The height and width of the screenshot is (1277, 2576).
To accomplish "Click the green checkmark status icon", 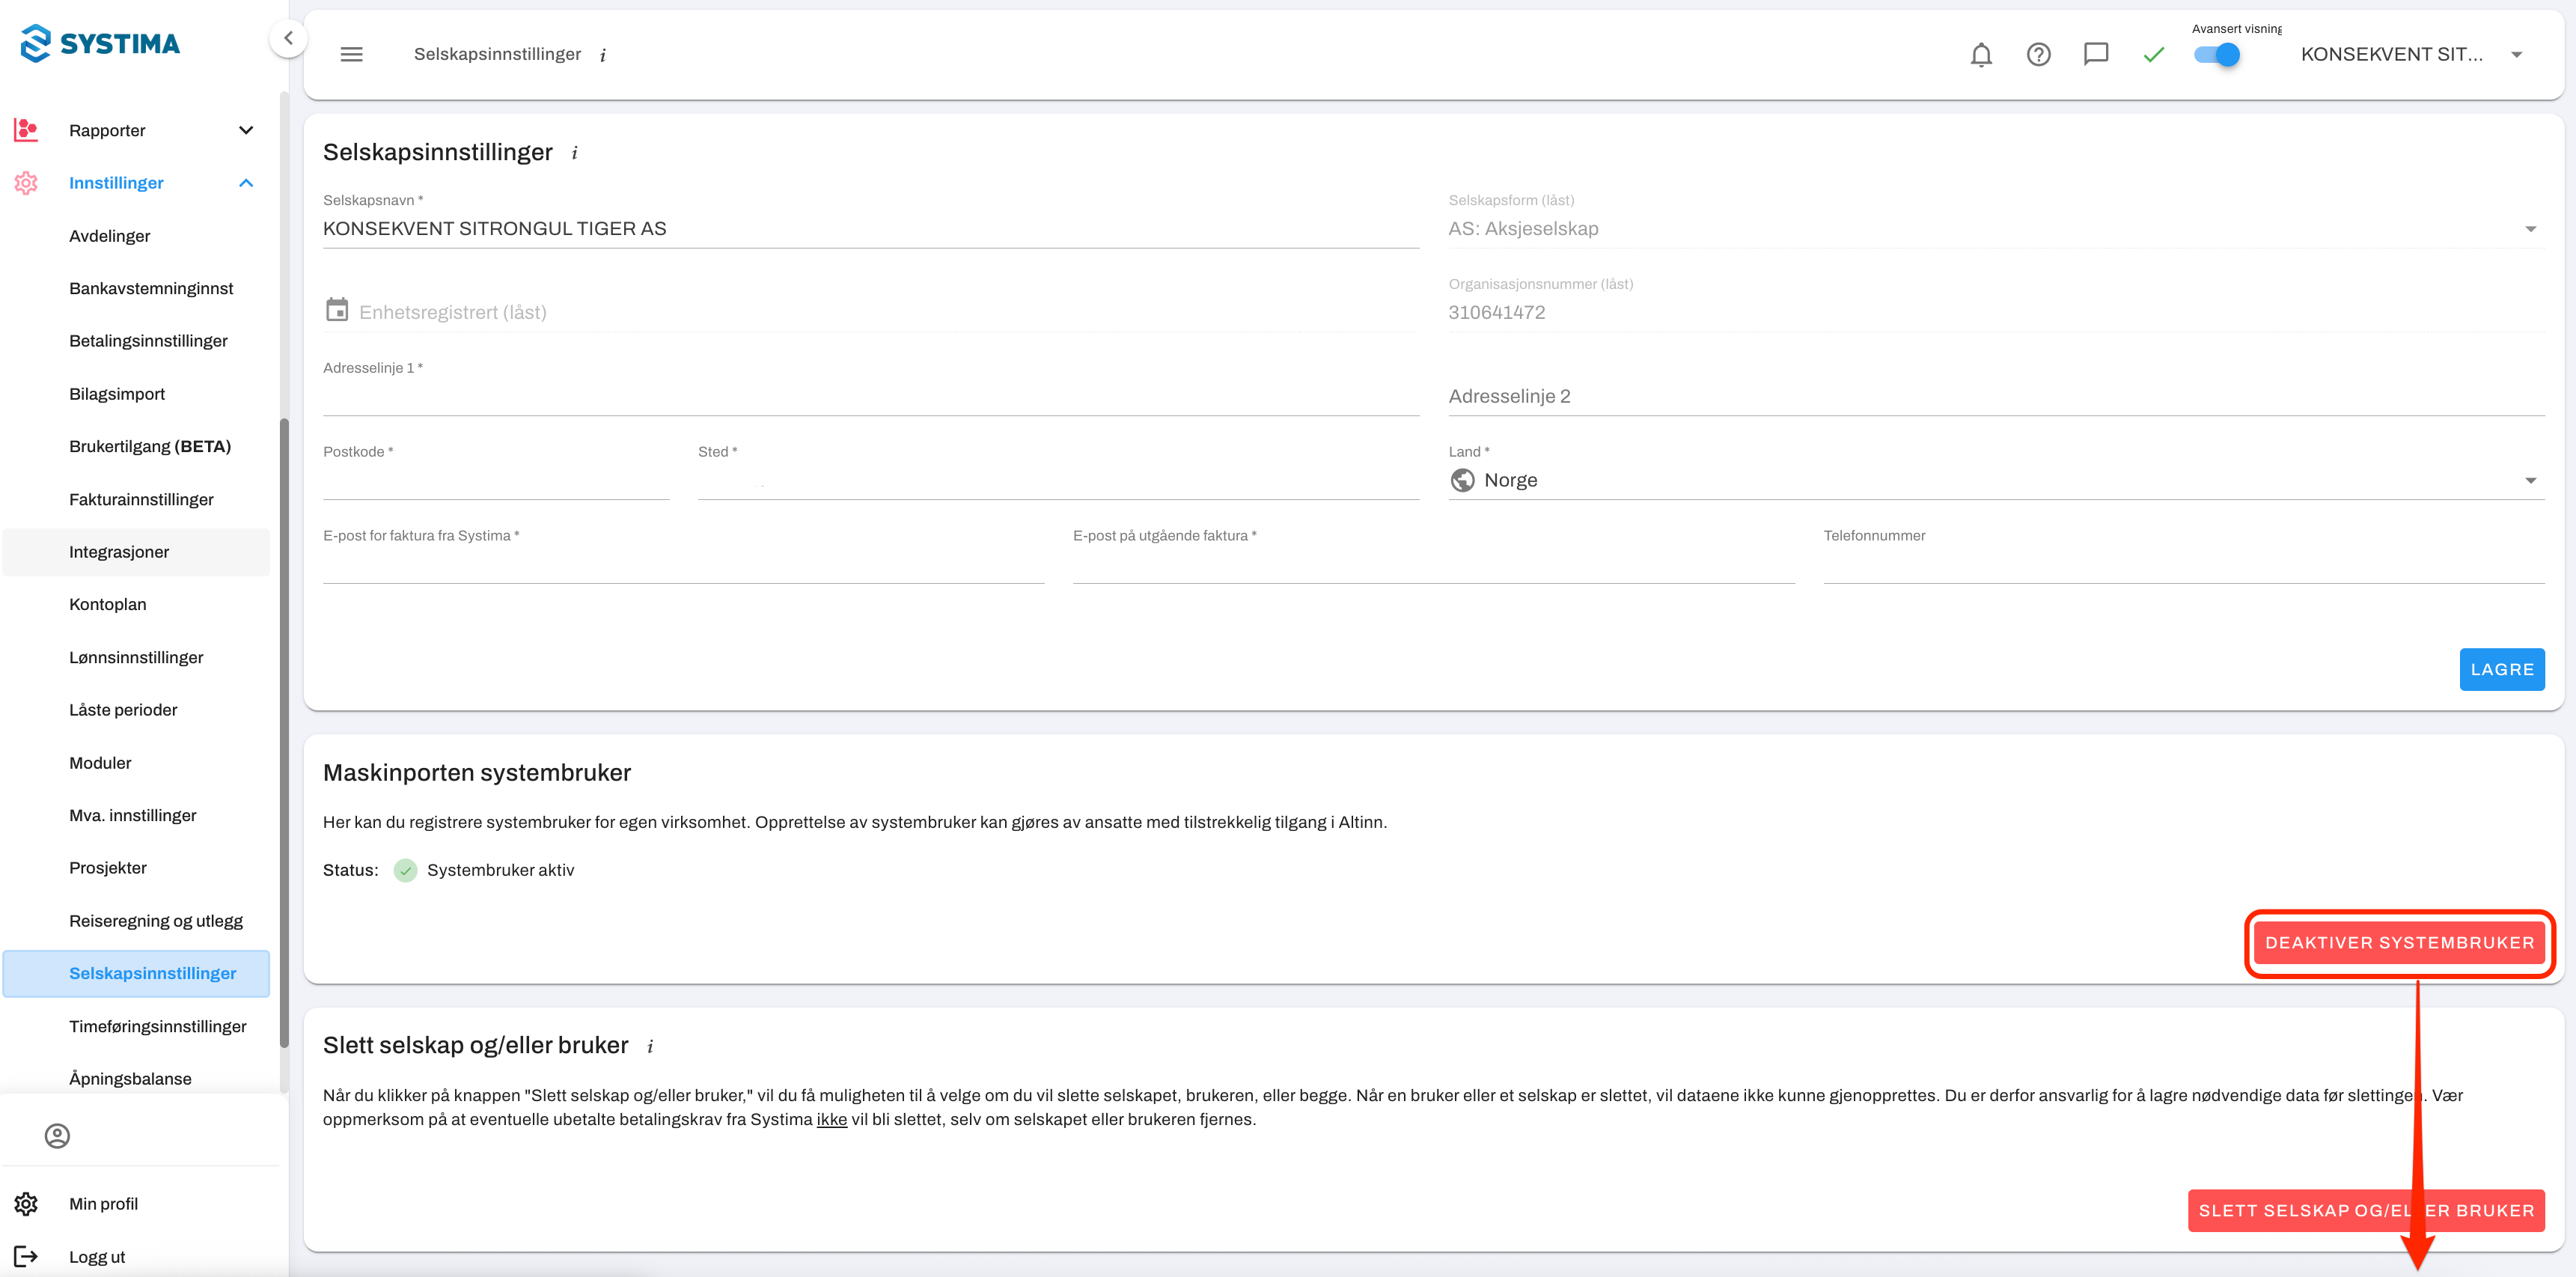I will coord(2153,55).
